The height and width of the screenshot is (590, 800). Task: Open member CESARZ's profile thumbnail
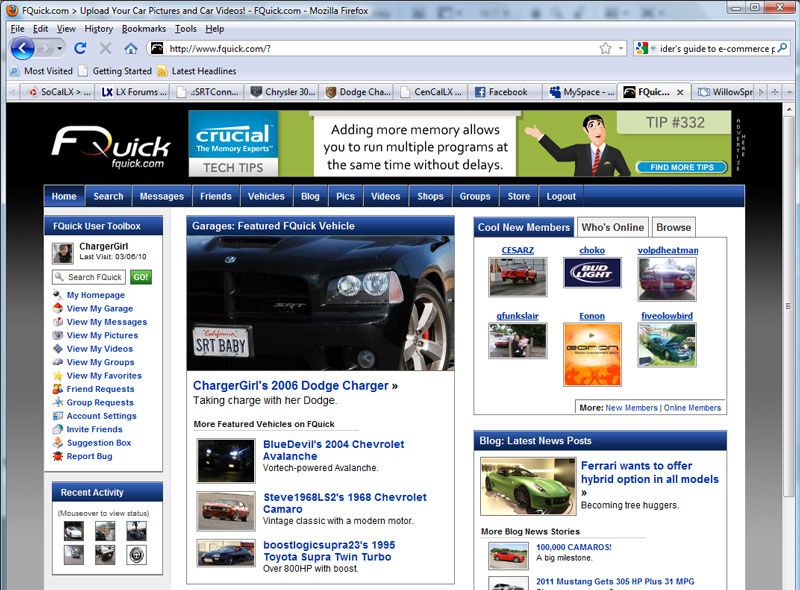pos(517,277)
